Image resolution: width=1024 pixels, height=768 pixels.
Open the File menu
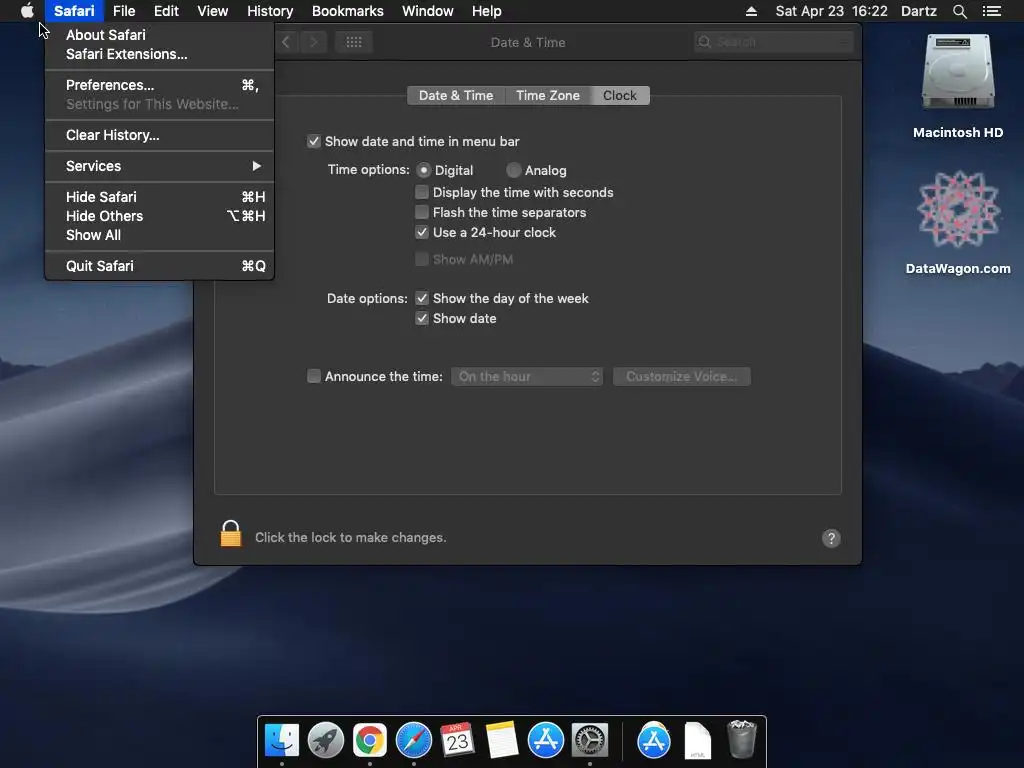(123, 11)
